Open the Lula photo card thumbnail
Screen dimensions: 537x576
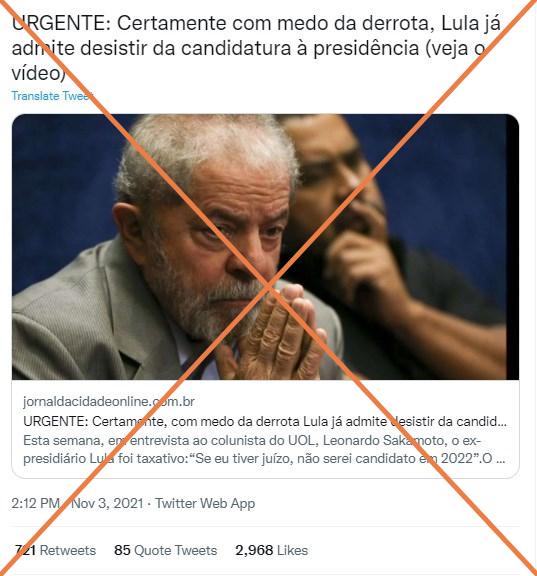(x=265, y=247)
